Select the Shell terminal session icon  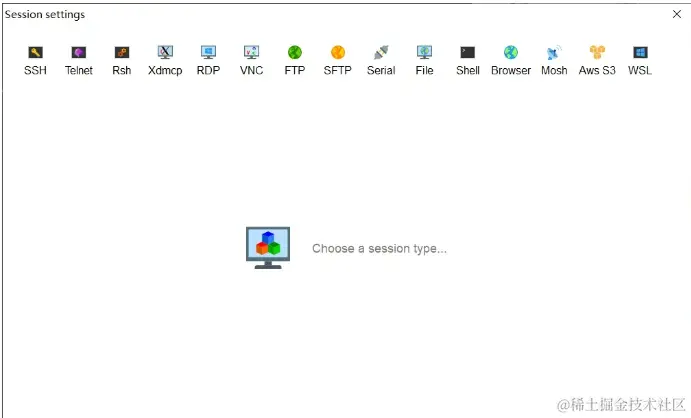(x=468, y=53)
